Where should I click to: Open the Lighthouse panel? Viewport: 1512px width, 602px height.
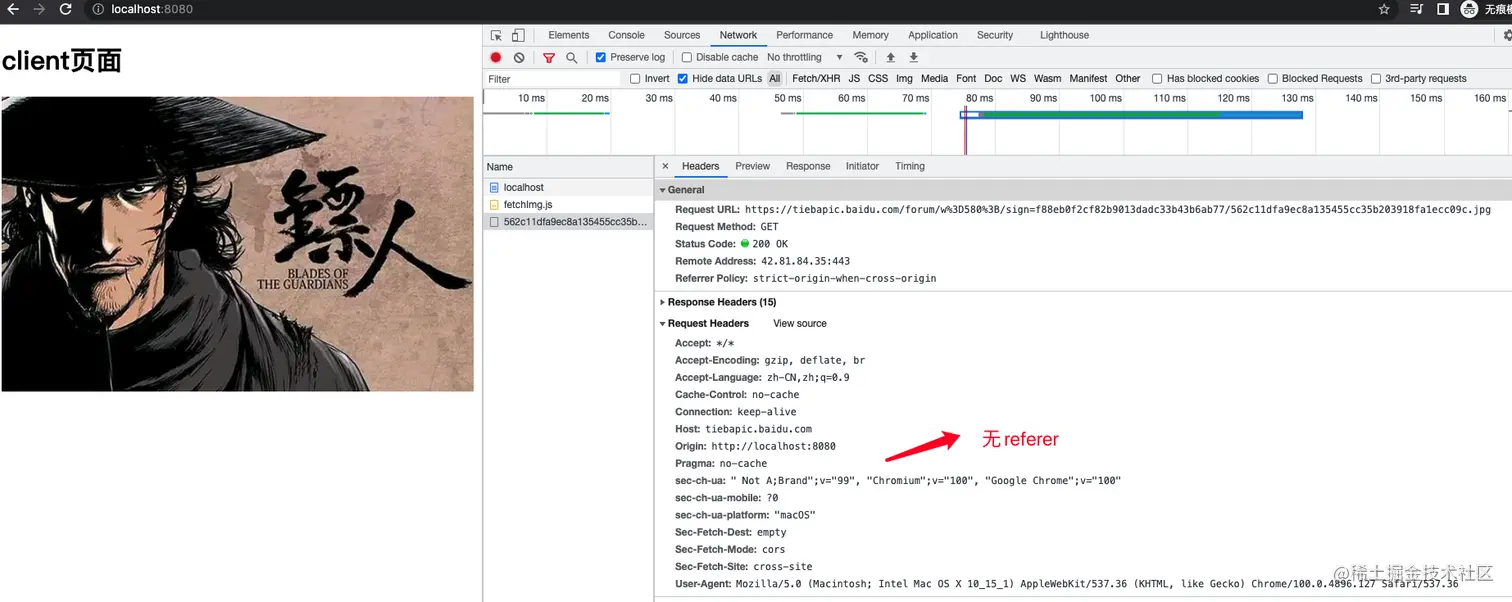[x=1064, y=35]
